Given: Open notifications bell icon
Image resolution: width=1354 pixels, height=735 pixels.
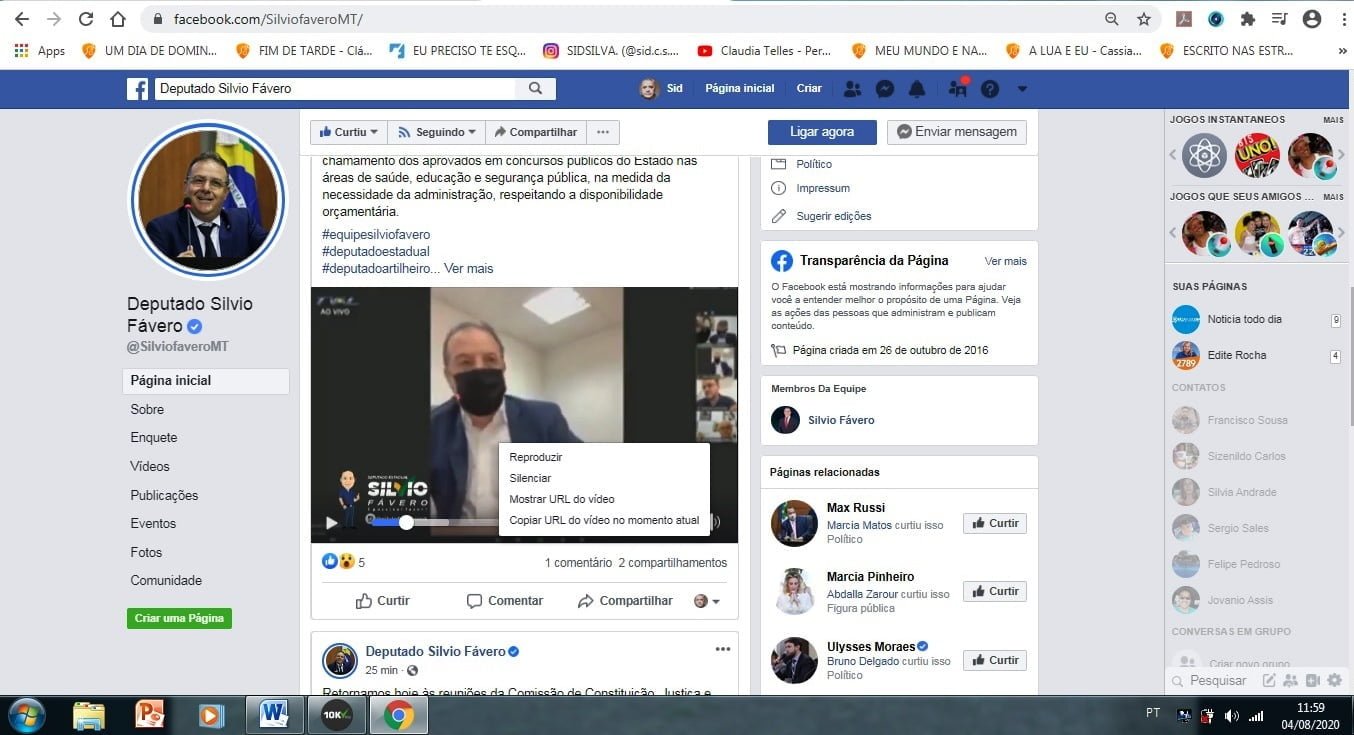Looking at the screenshot, I should 917,89.
